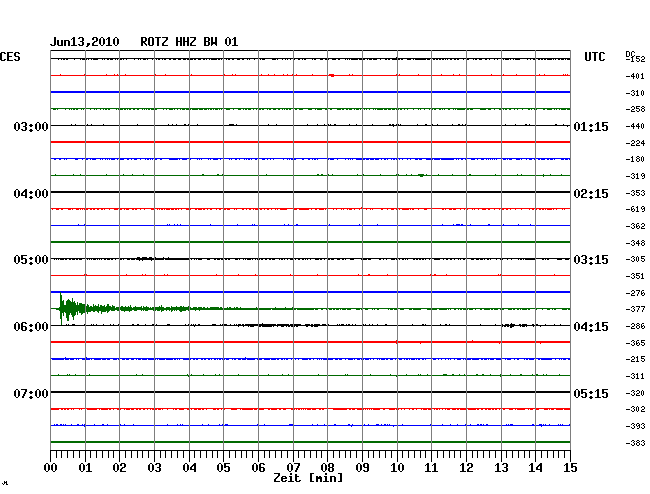Click the DC offset value "-619"
Screen dimensions: 650x494
pyautogui.click(x=635, y=209)
